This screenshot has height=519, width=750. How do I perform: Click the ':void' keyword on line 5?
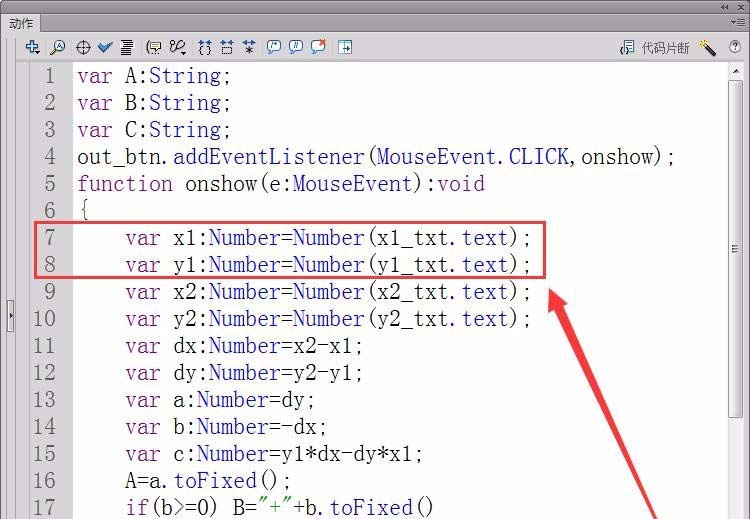pyautogui.click(x=455, y=184)
